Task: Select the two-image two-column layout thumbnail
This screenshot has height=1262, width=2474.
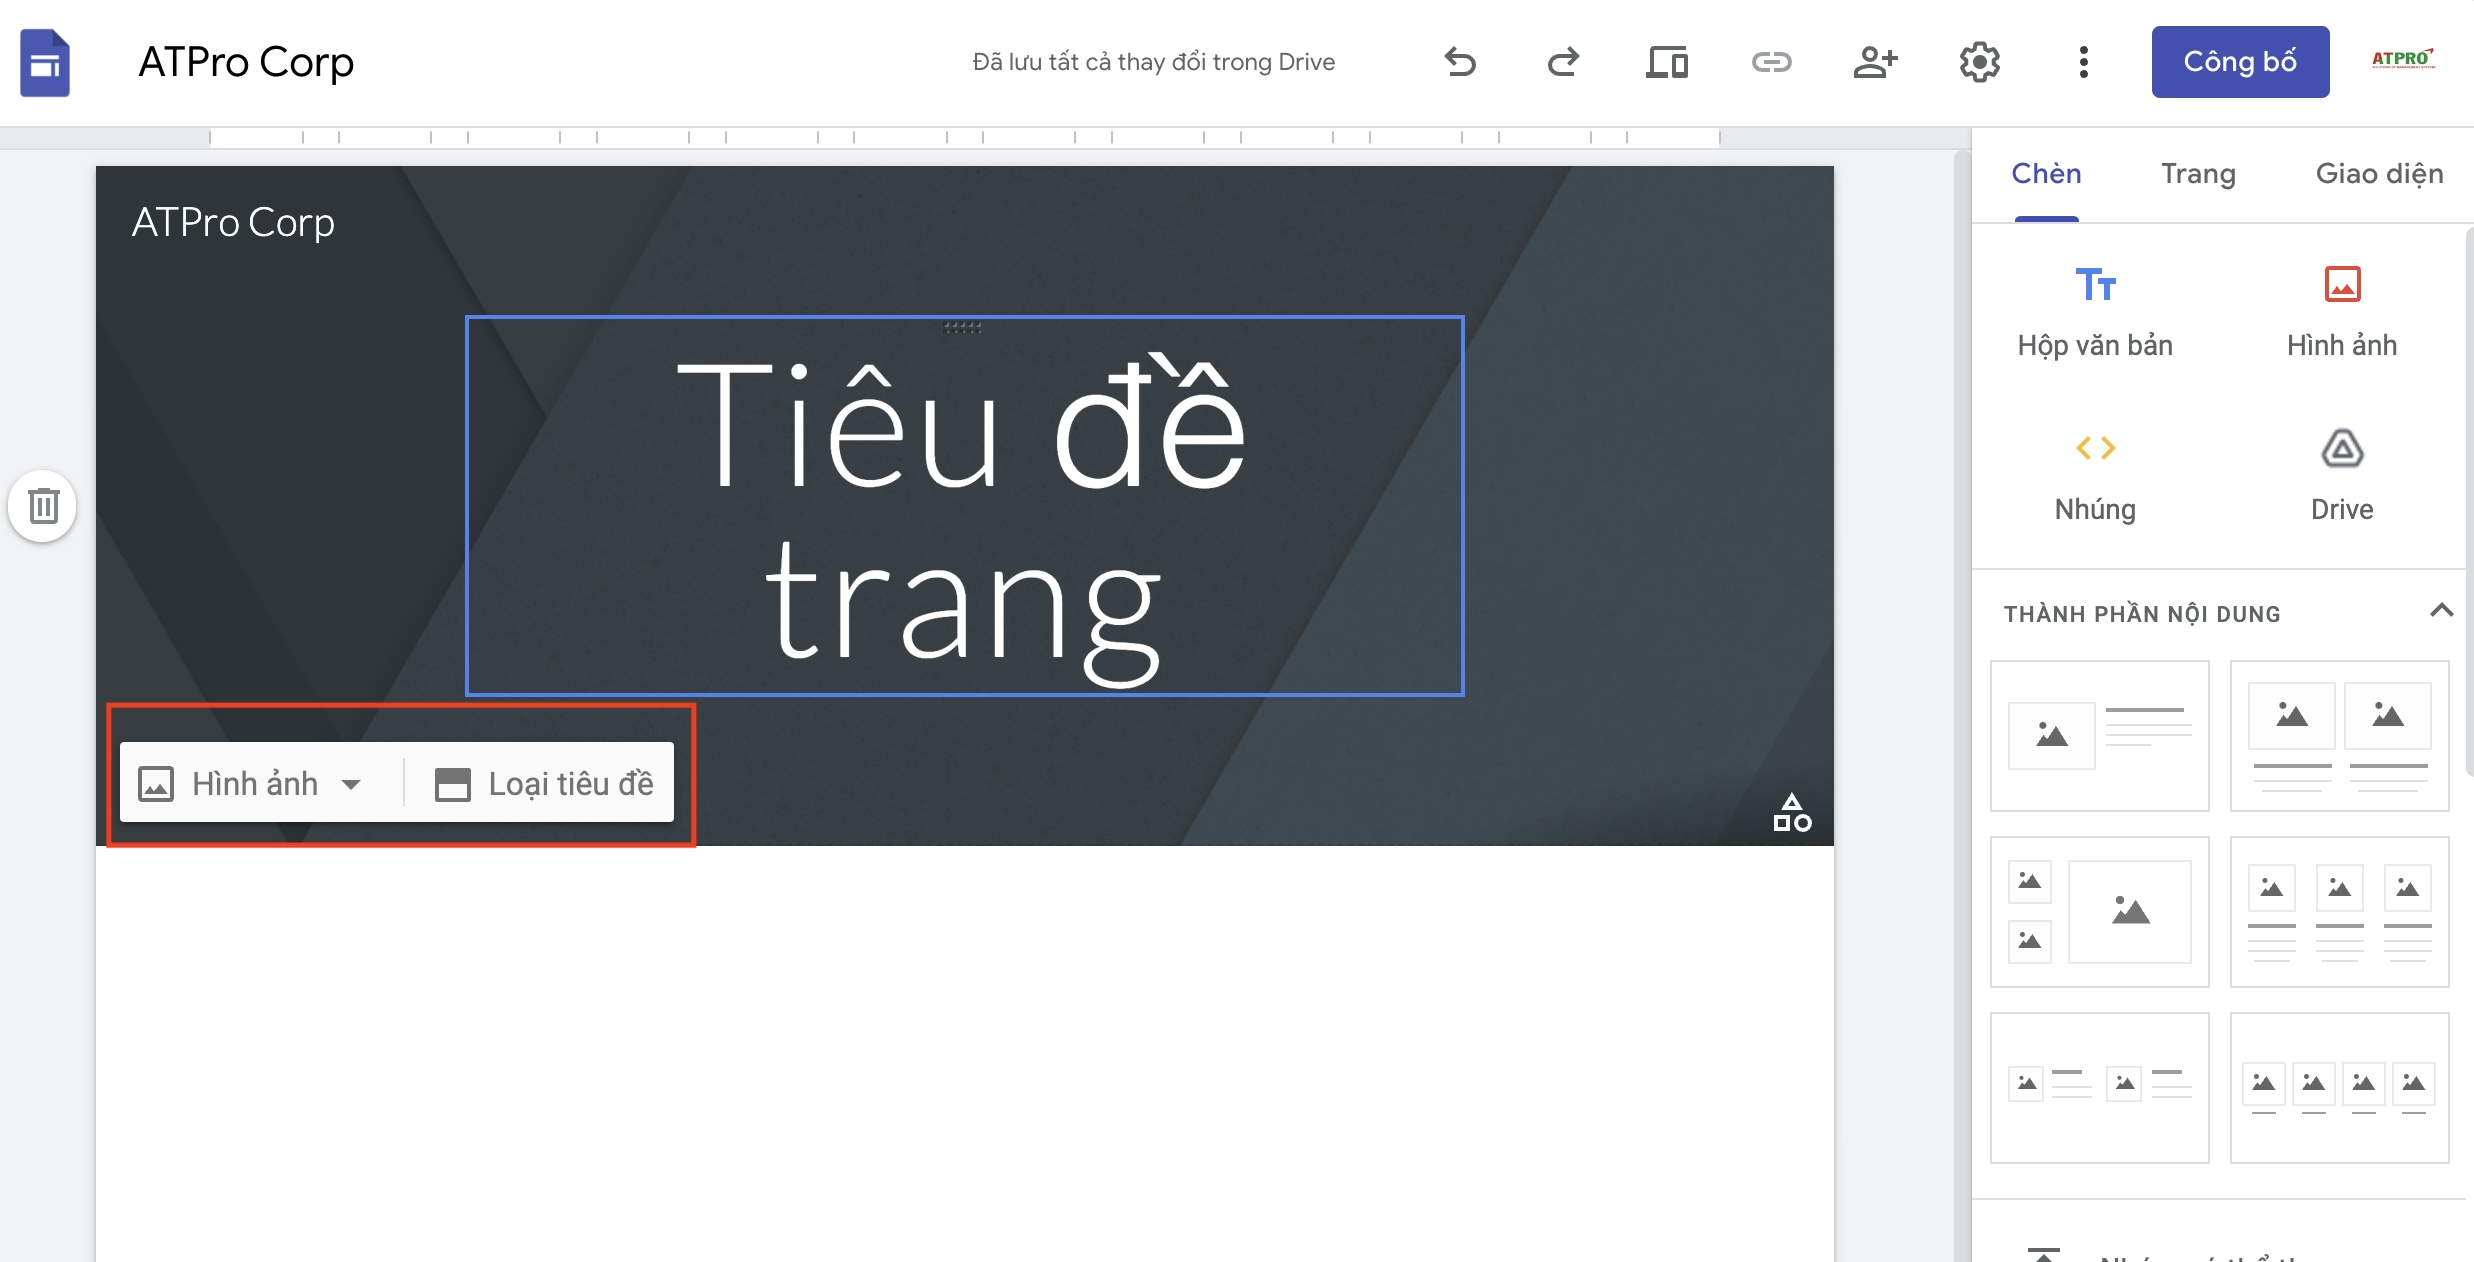Action: (x=2339, y=736)
